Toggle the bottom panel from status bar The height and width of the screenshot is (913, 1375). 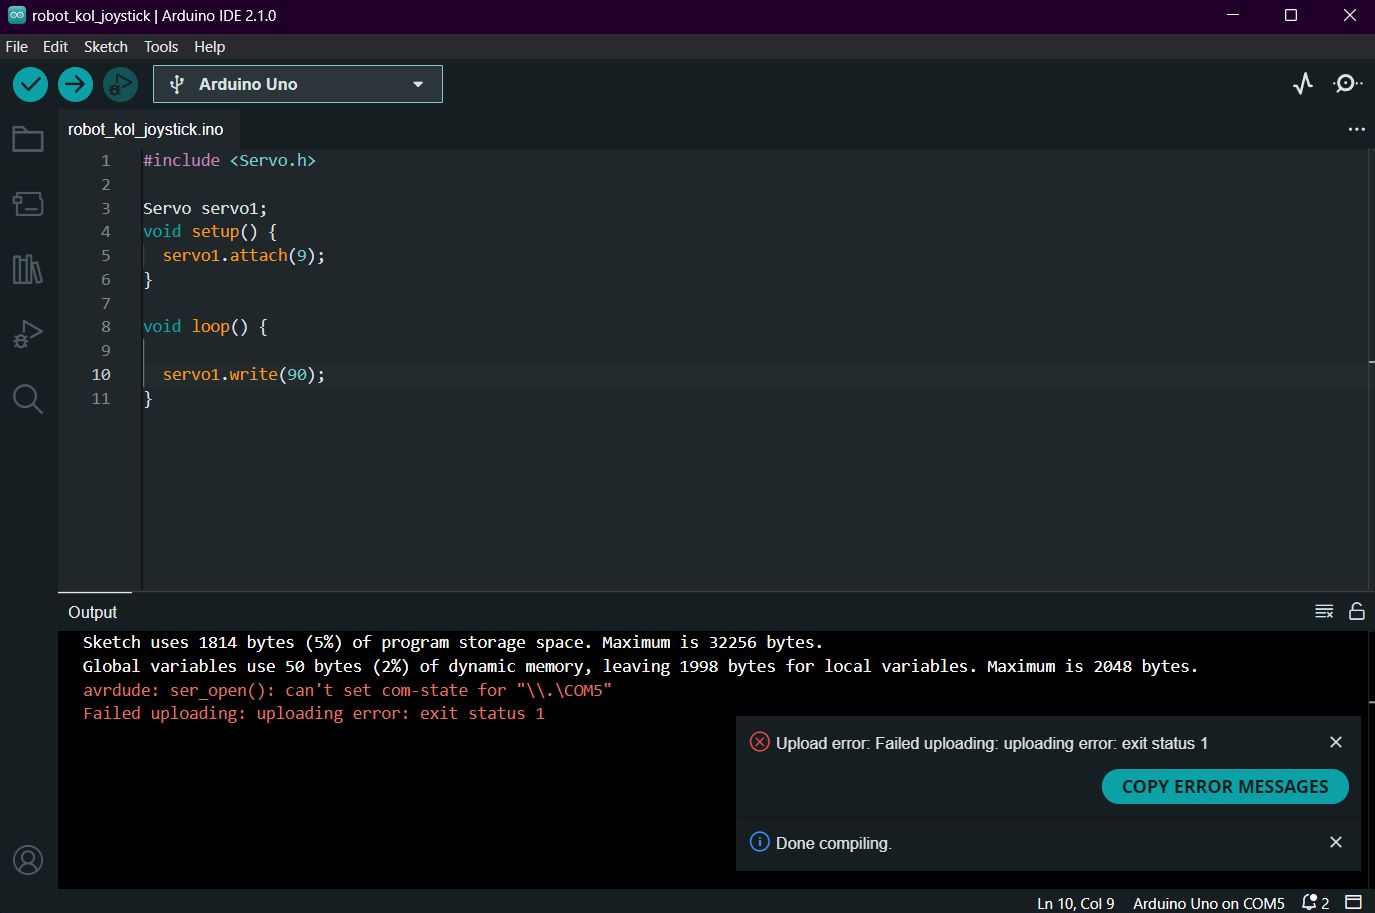click(1353, 903)
